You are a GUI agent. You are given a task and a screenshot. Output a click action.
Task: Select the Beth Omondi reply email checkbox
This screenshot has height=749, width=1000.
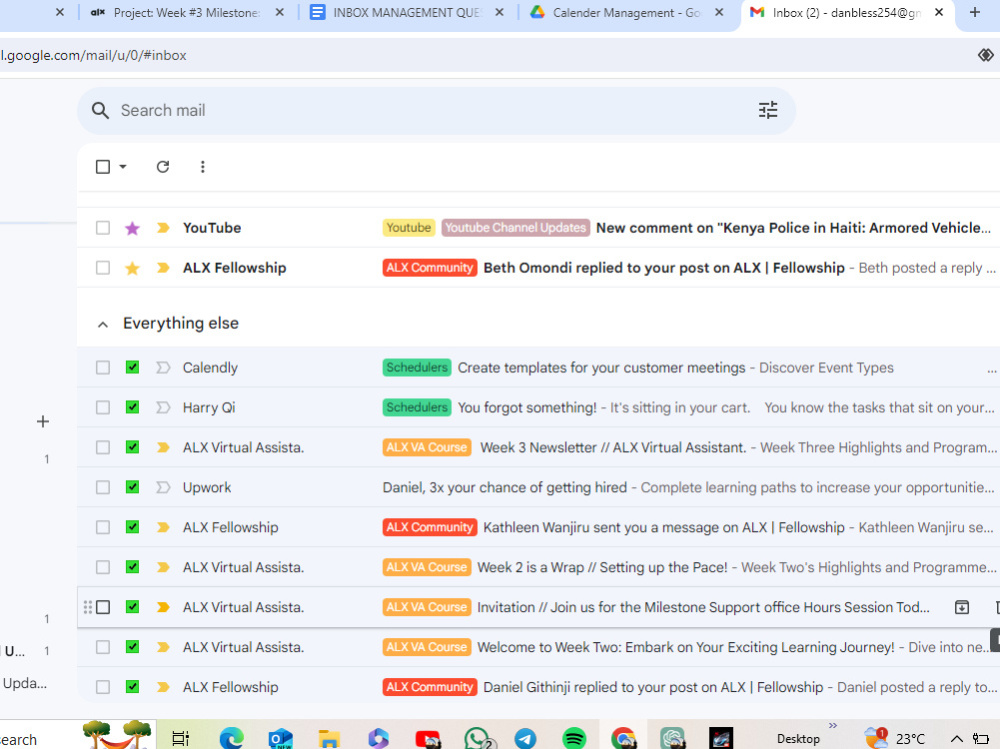click(x=103, y=268)
